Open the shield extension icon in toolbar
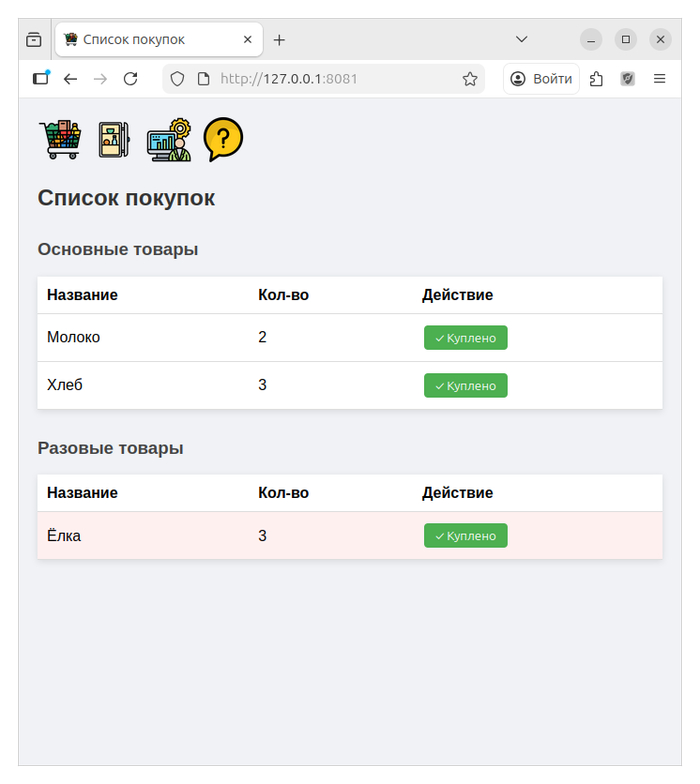This screenshot has height=784, width=700. click(628, 79)
